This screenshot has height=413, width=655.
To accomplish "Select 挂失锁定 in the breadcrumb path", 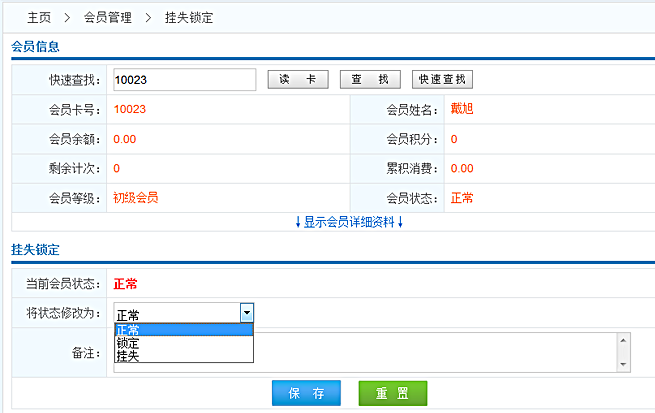I will coord(188,18).
